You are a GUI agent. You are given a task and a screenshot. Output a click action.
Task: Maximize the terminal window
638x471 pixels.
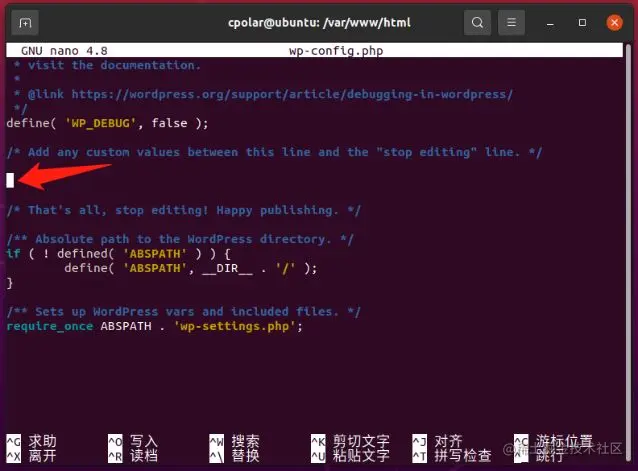coord(582,22)
